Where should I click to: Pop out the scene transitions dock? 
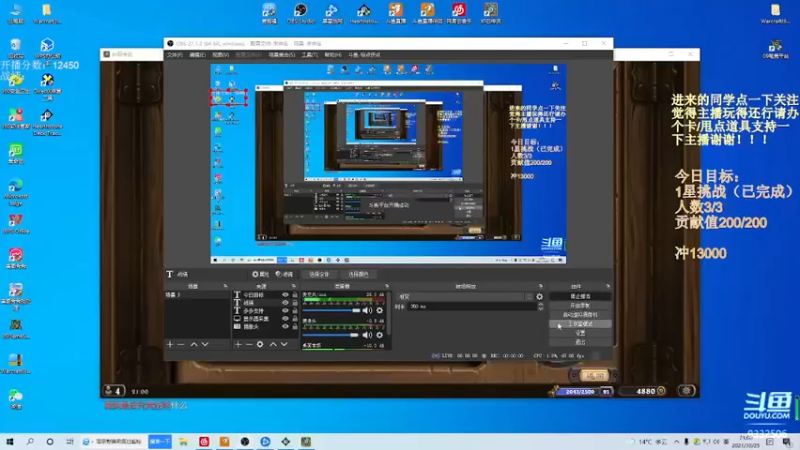click(541, 286)
